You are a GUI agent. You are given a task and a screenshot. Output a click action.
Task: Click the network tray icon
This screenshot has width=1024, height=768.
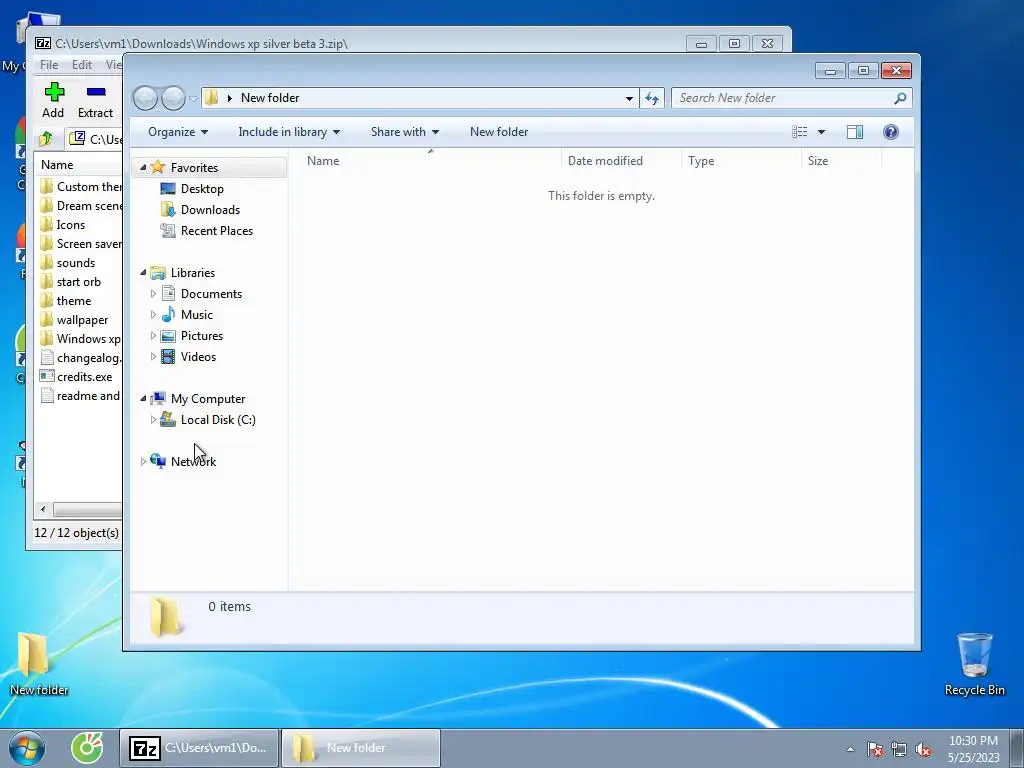point(899,749)
